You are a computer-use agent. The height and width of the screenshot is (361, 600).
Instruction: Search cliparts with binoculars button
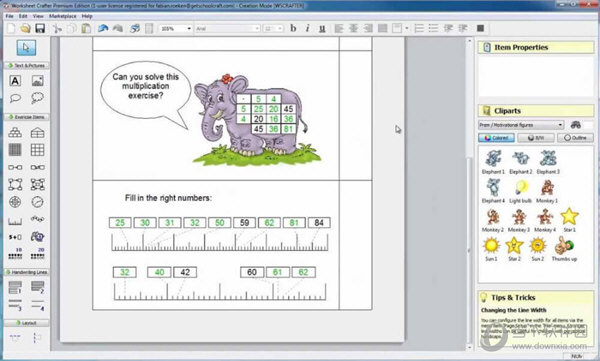tap(576, 125)
